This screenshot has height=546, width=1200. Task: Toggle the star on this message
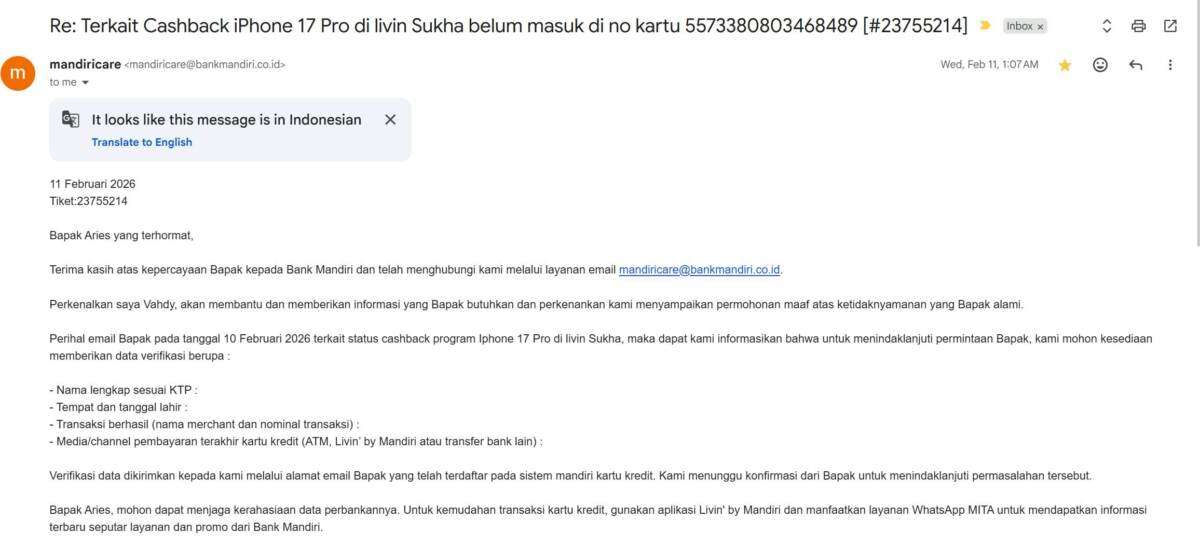pyautogui.click(x=1065, y=65)
